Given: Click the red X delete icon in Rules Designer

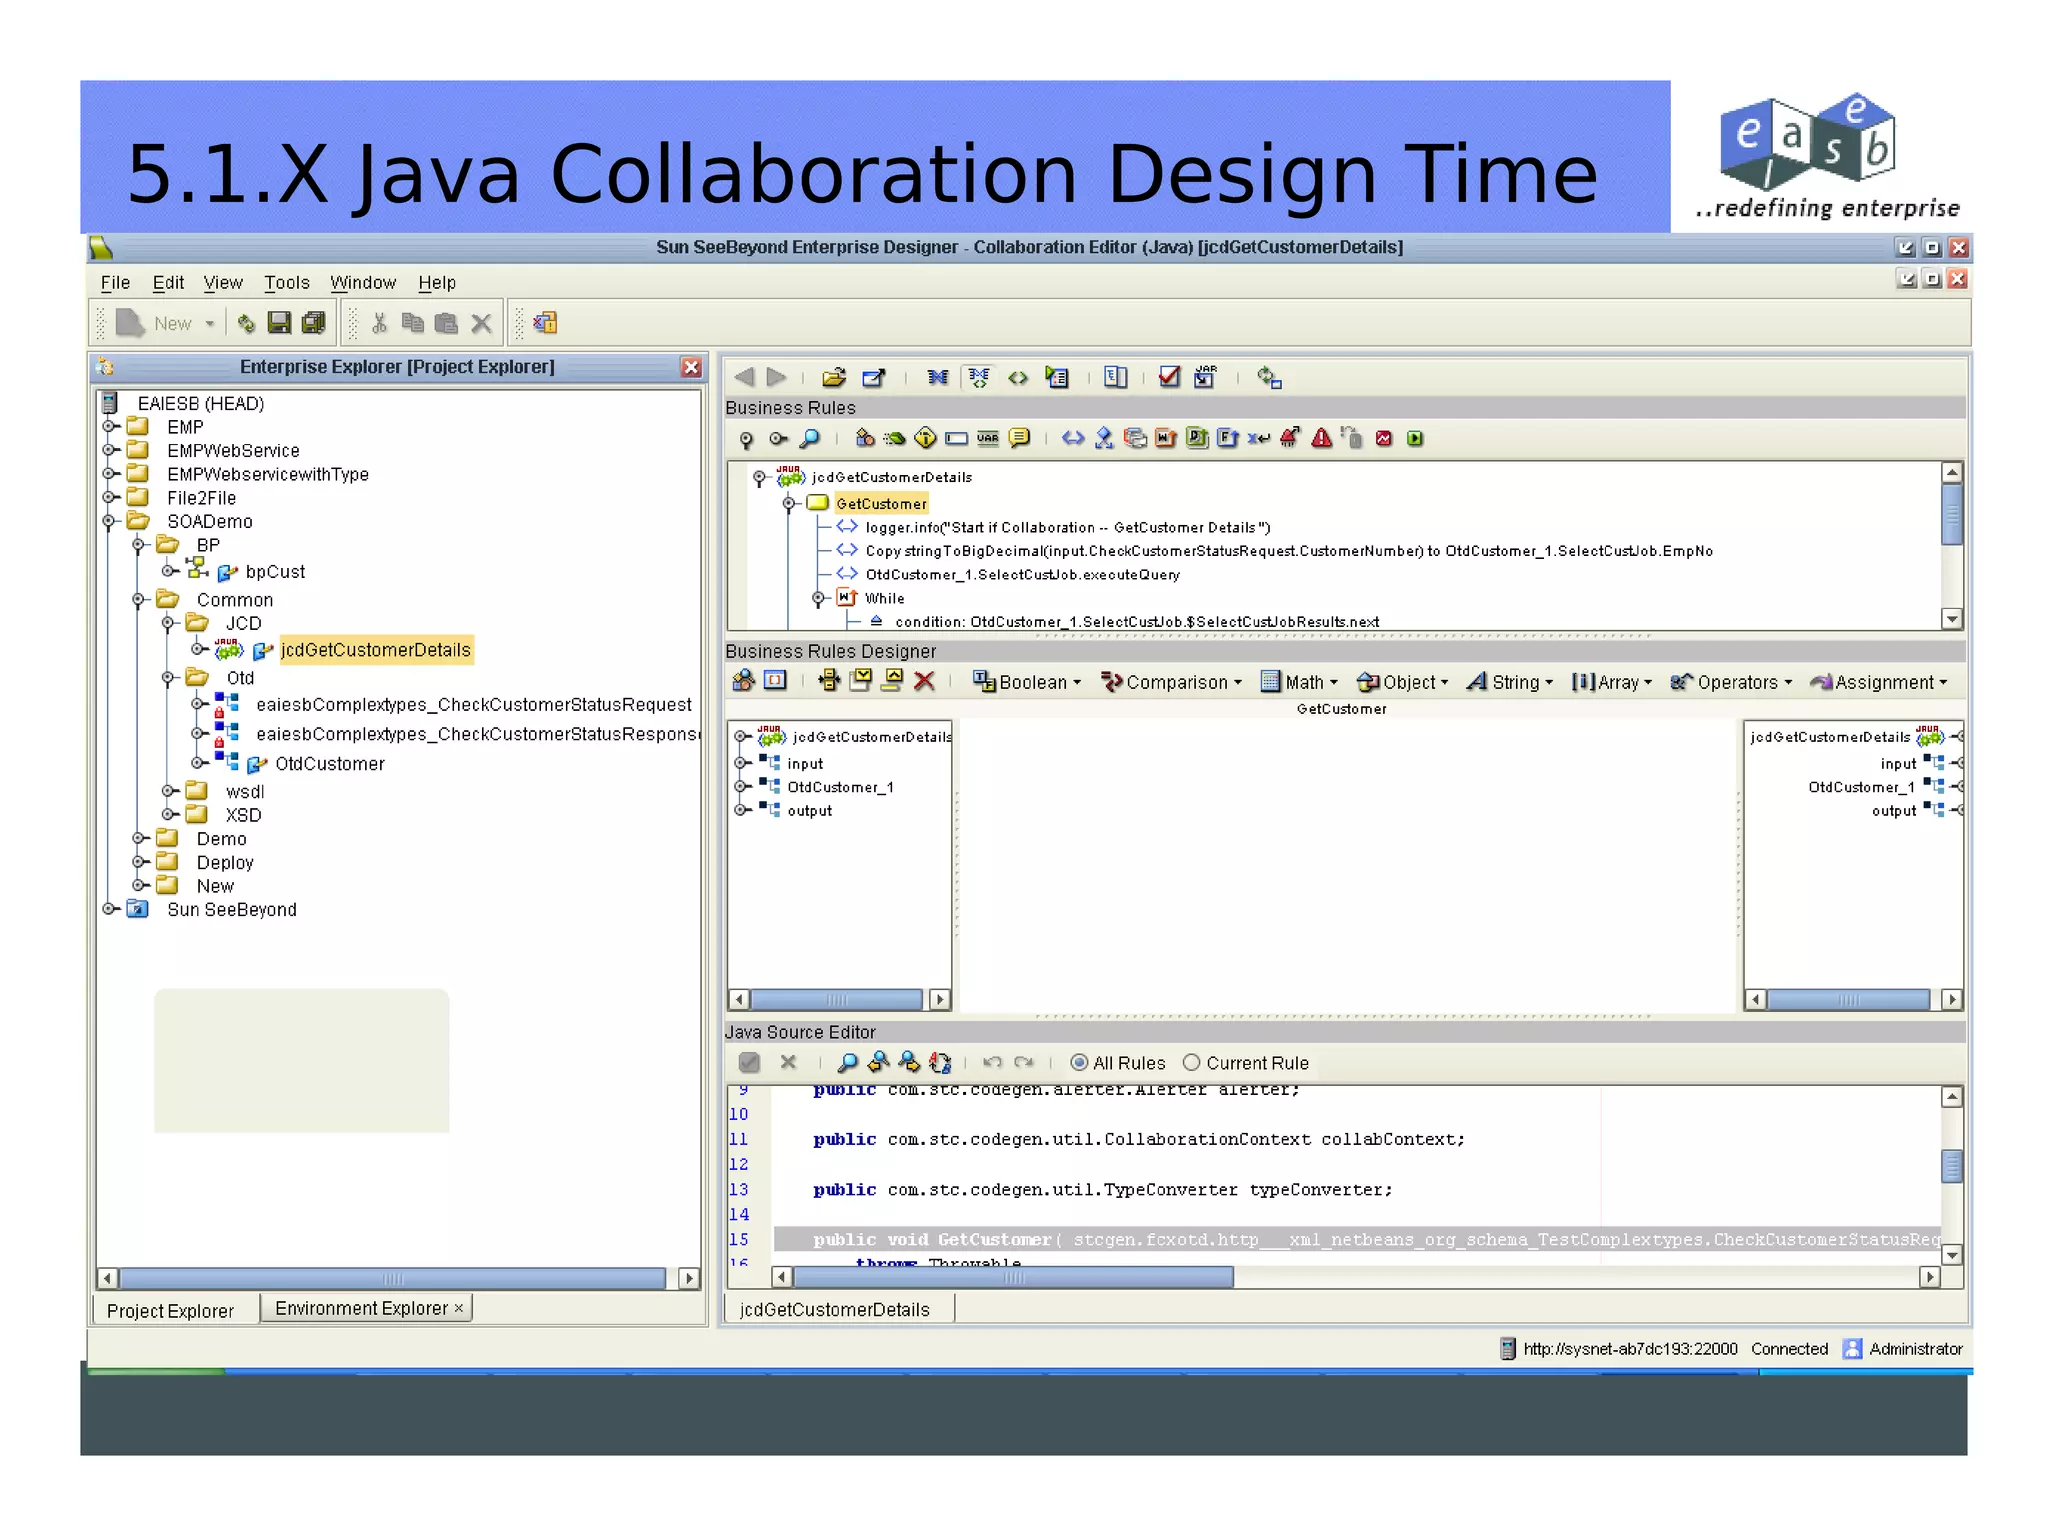Looking at the screenshot, I should 924,681.
